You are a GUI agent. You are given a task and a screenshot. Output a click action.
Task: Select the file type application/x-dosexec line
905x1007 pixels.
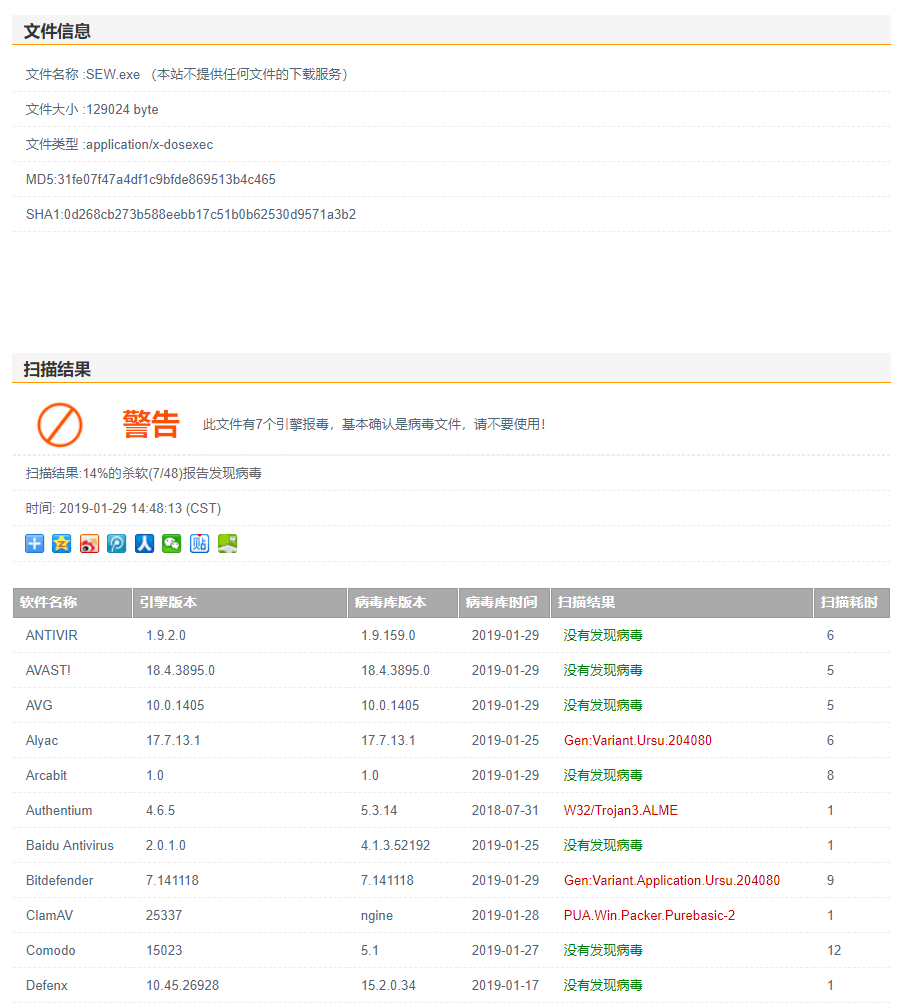point(119,144)
